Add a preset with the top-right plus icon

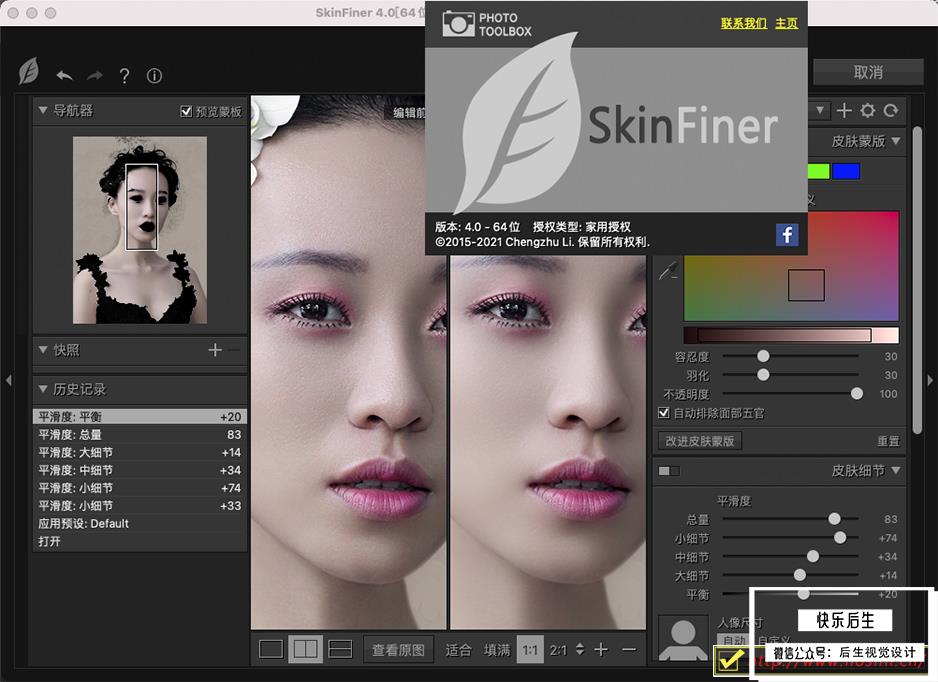(844, 110)
